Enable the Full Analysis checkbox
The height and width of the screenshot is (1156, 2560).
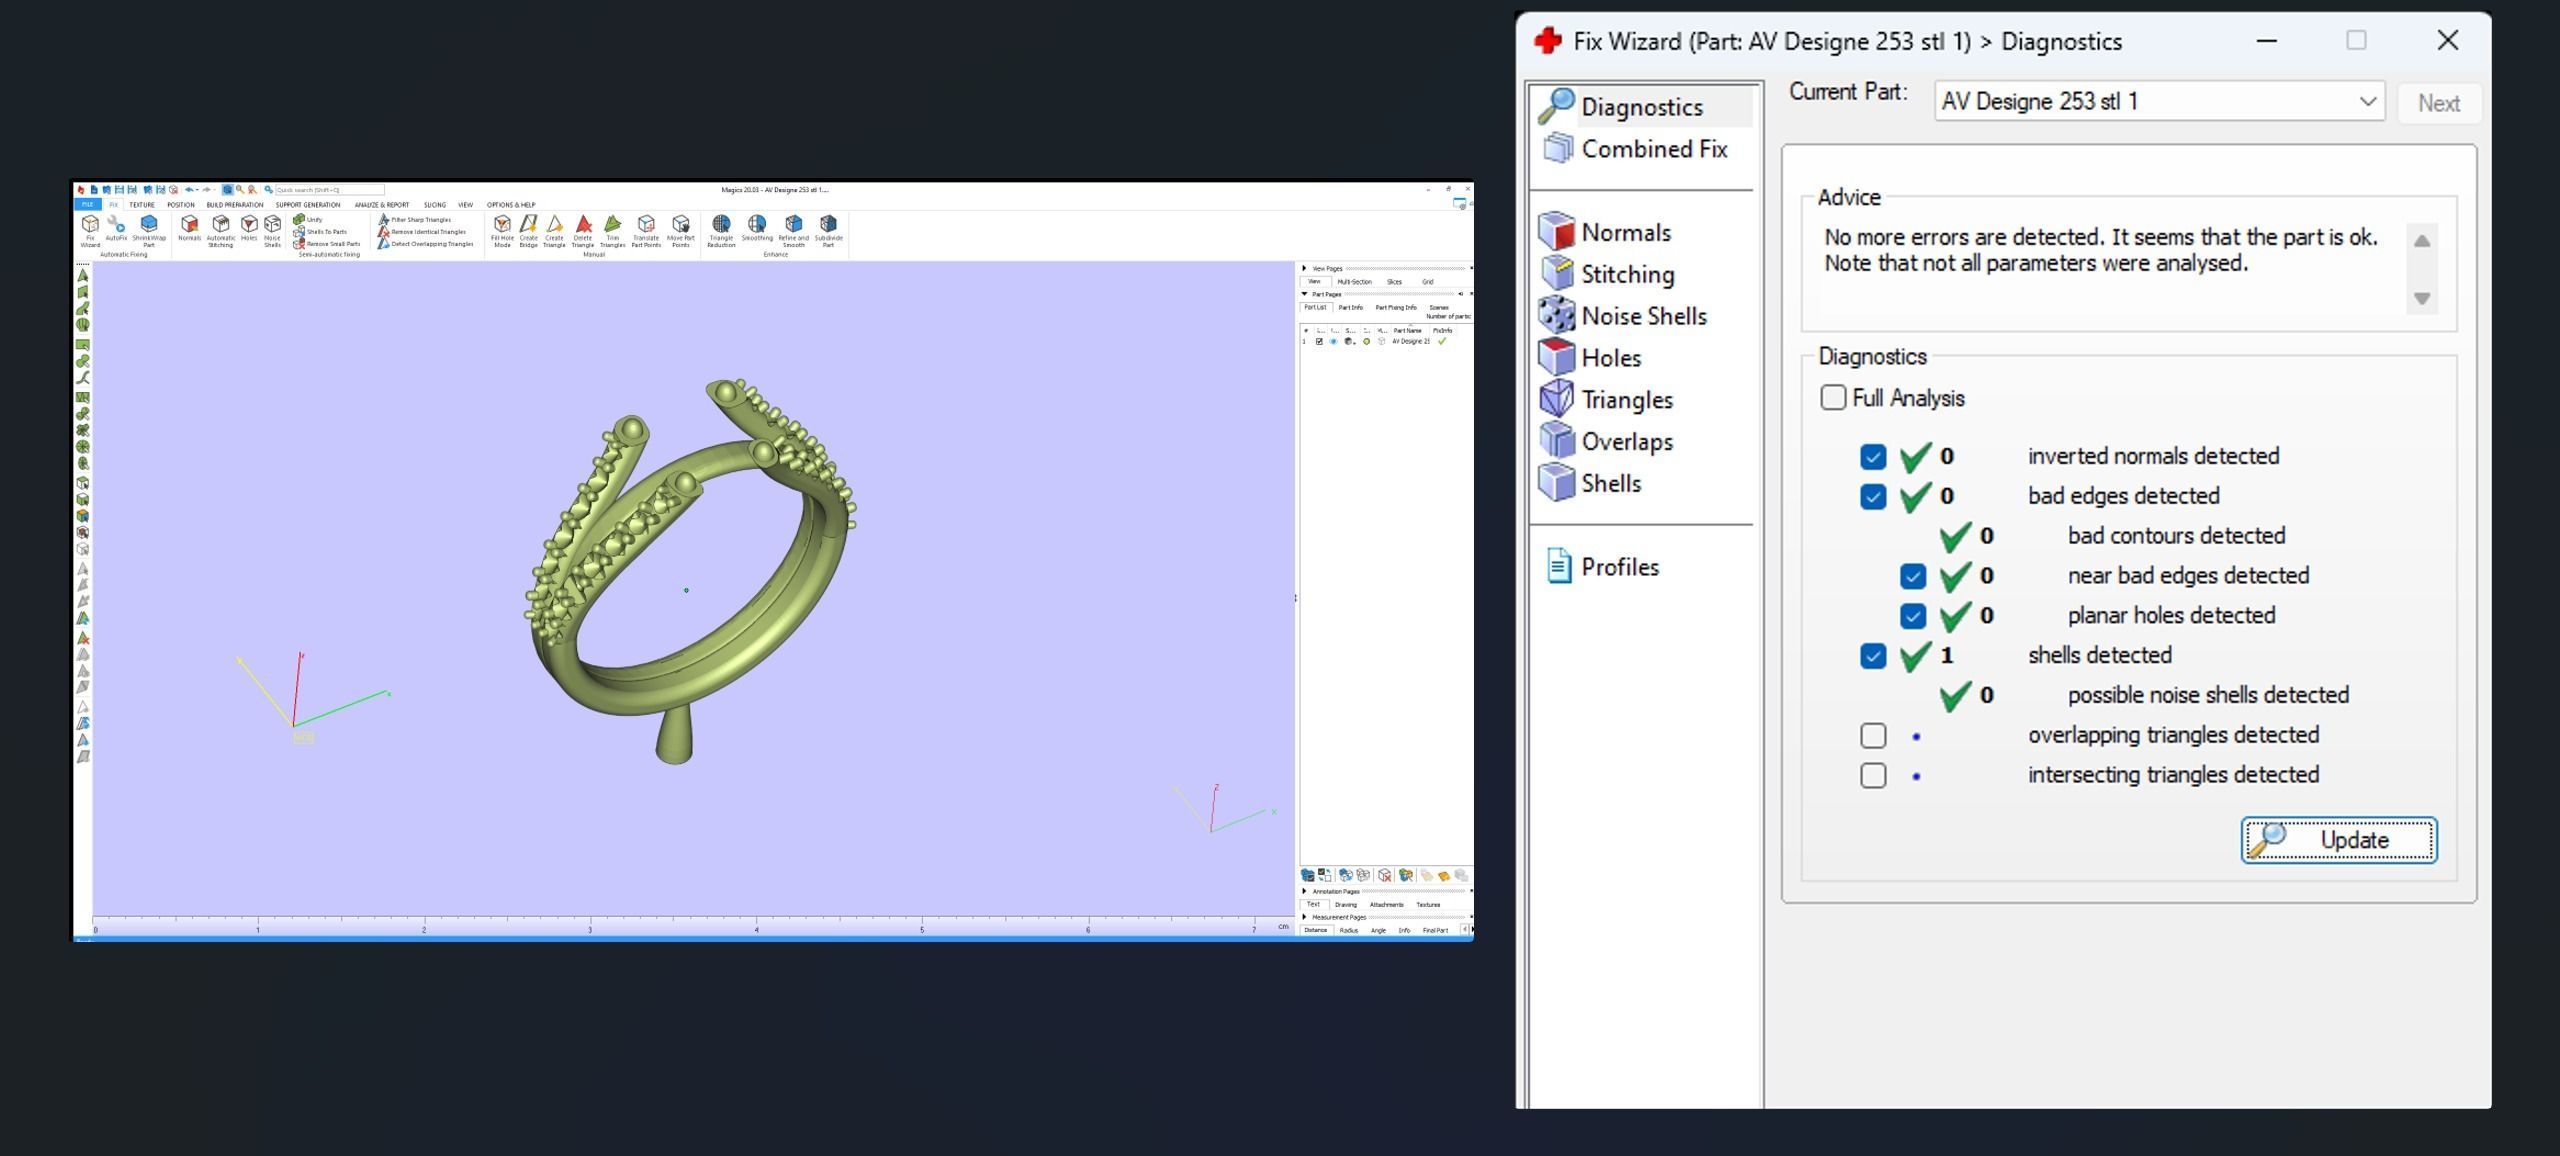(x=1833, y=398)
